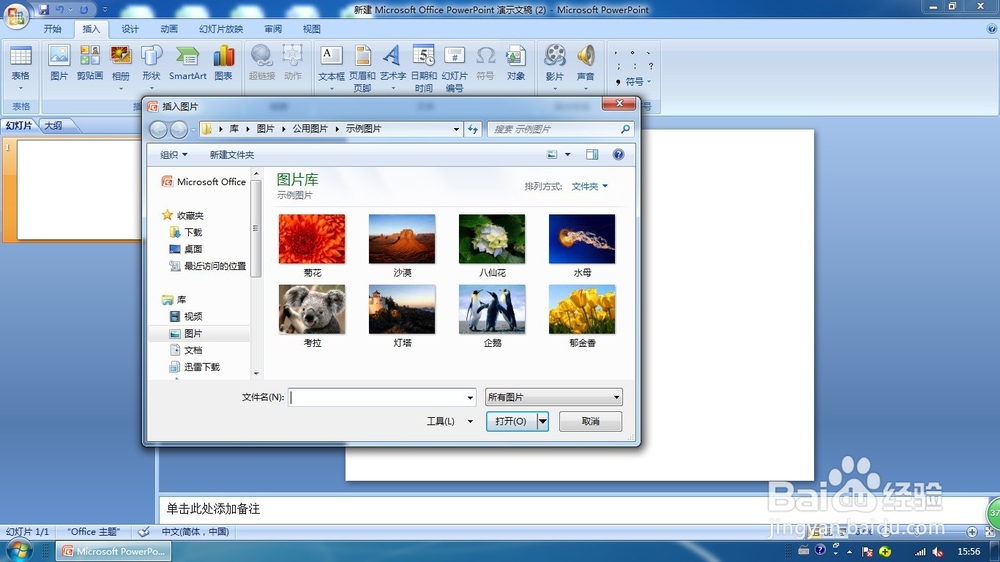Click refresh button beside address bar
This screenshot has height=562, width=1000.
coord(473,129)
